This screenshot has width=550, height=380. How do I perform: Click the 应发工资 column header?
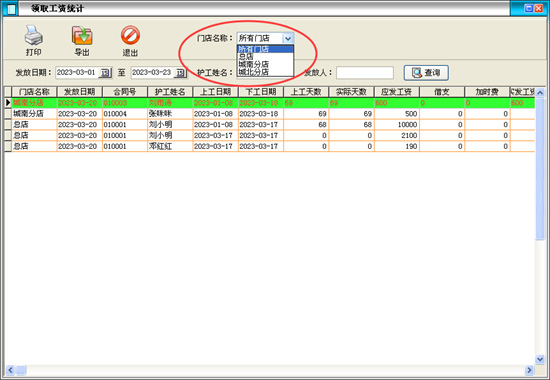pos(396,92)
